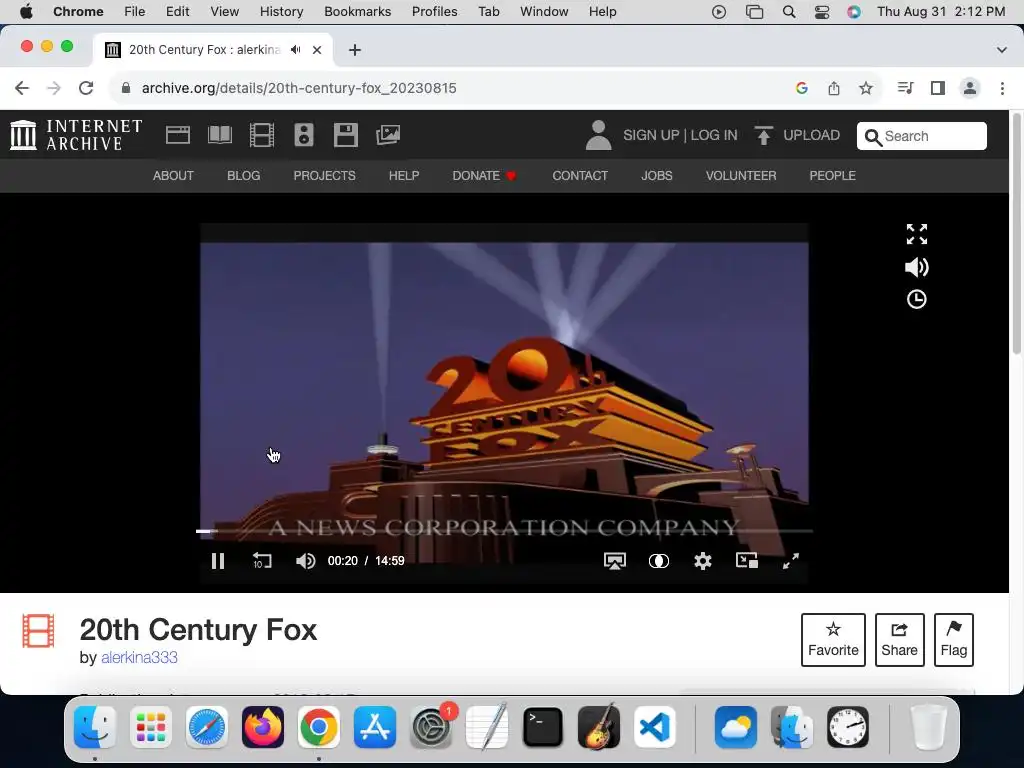Image resolution: width=1024 pixels, height=768 pixels.
Task: Bookmark this page with the star
Action: (x=866, y=88)
